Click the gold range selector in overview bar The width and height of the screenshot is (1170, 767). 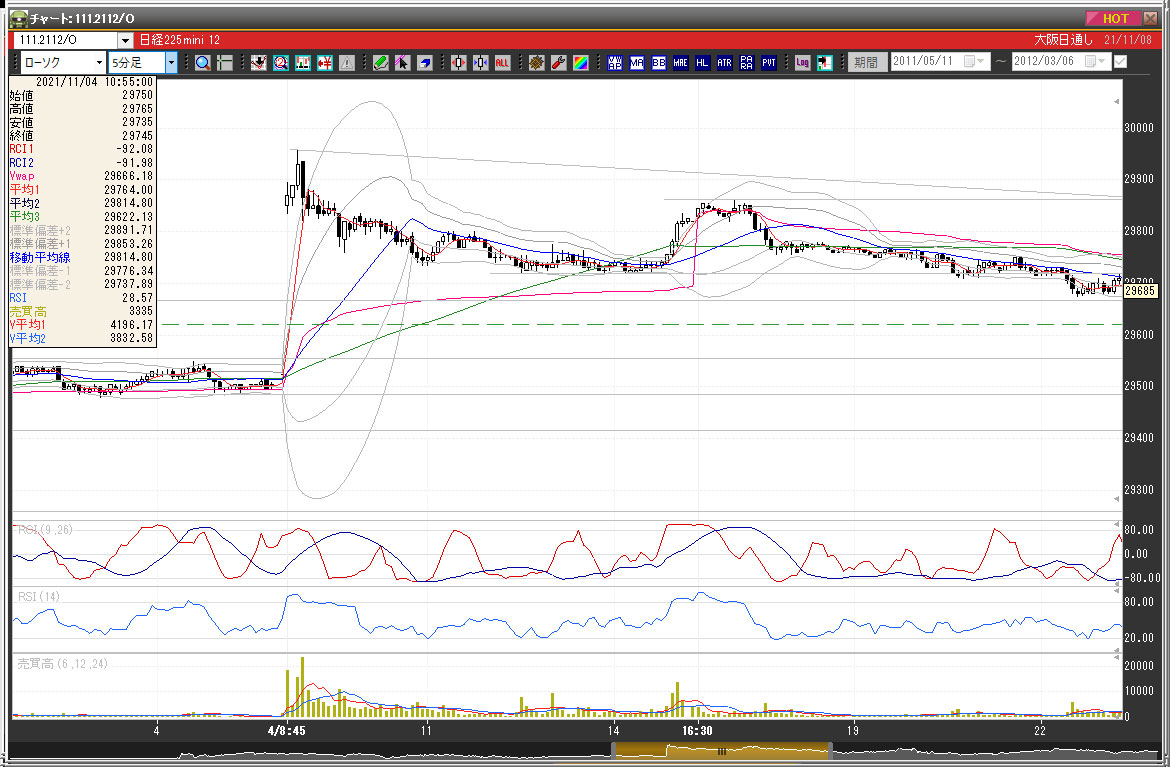coord(722,751)
